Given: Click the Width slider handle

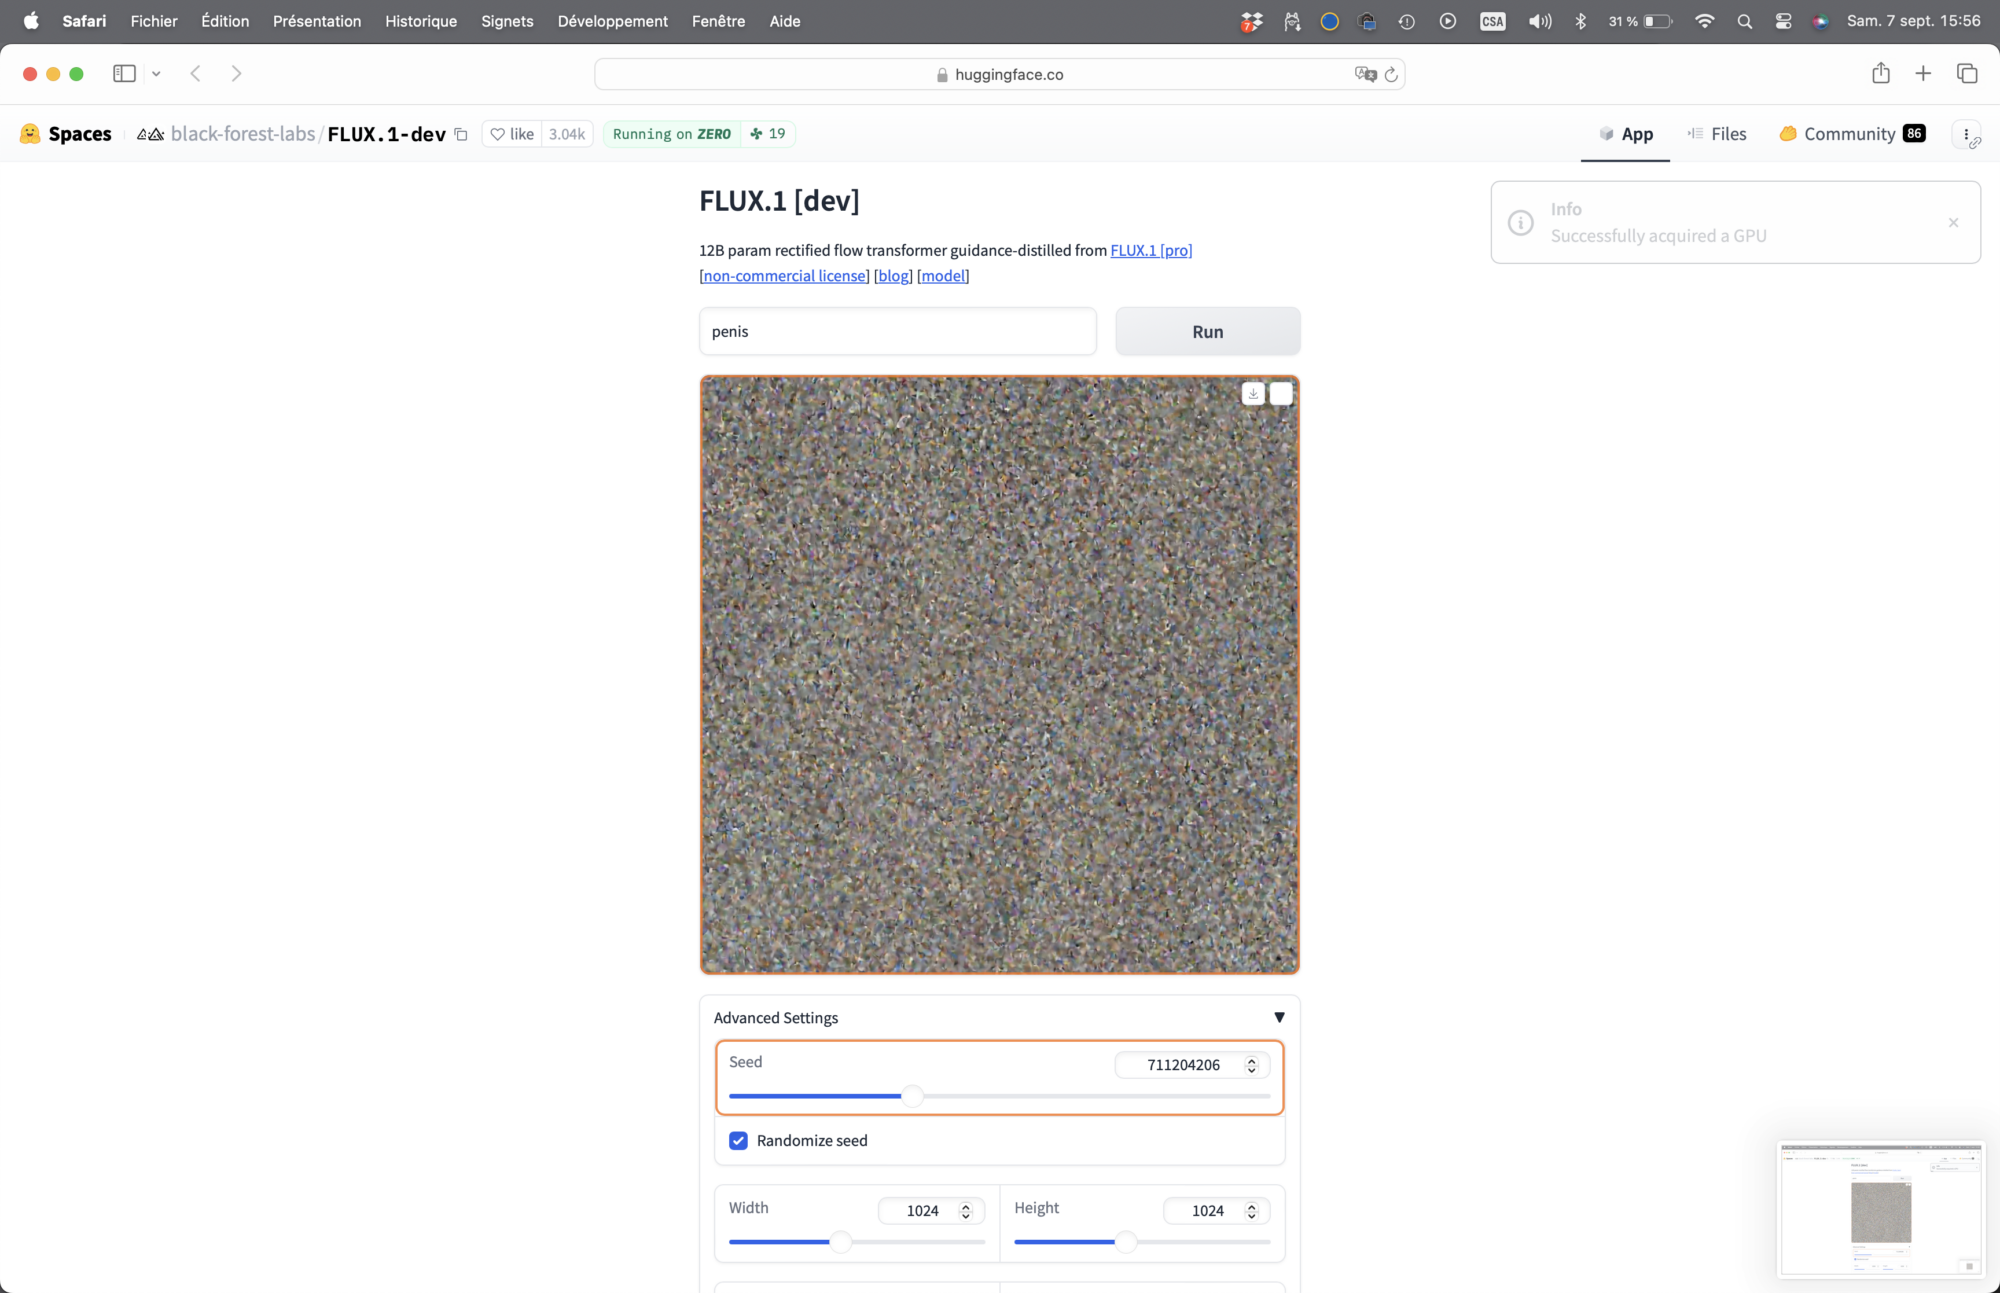Looking at the screenshot, I should (x=841, y=1242).
